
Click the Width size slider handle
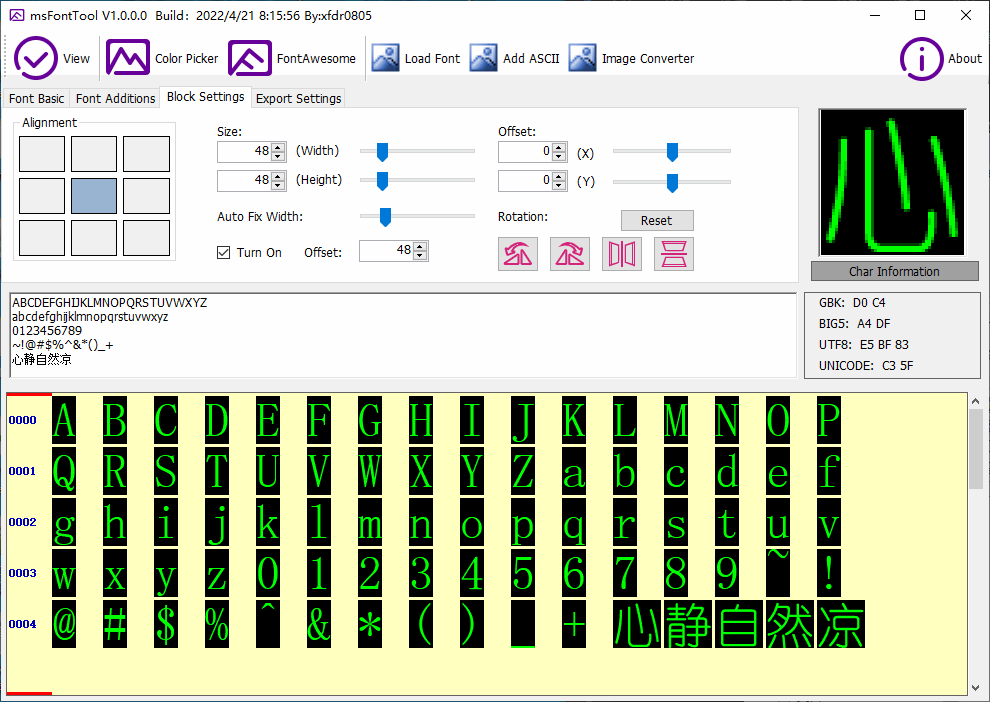[x=382, y=152]
